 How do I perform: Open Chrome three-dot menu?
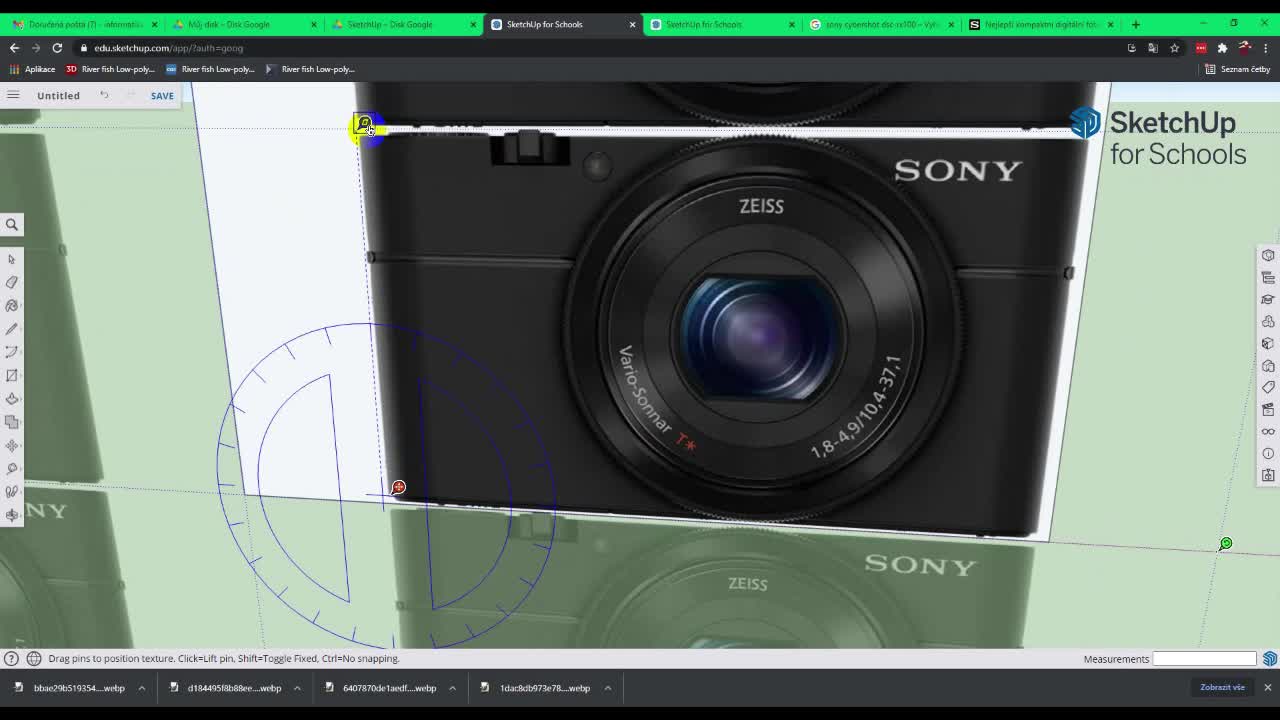coord(1266,48)
